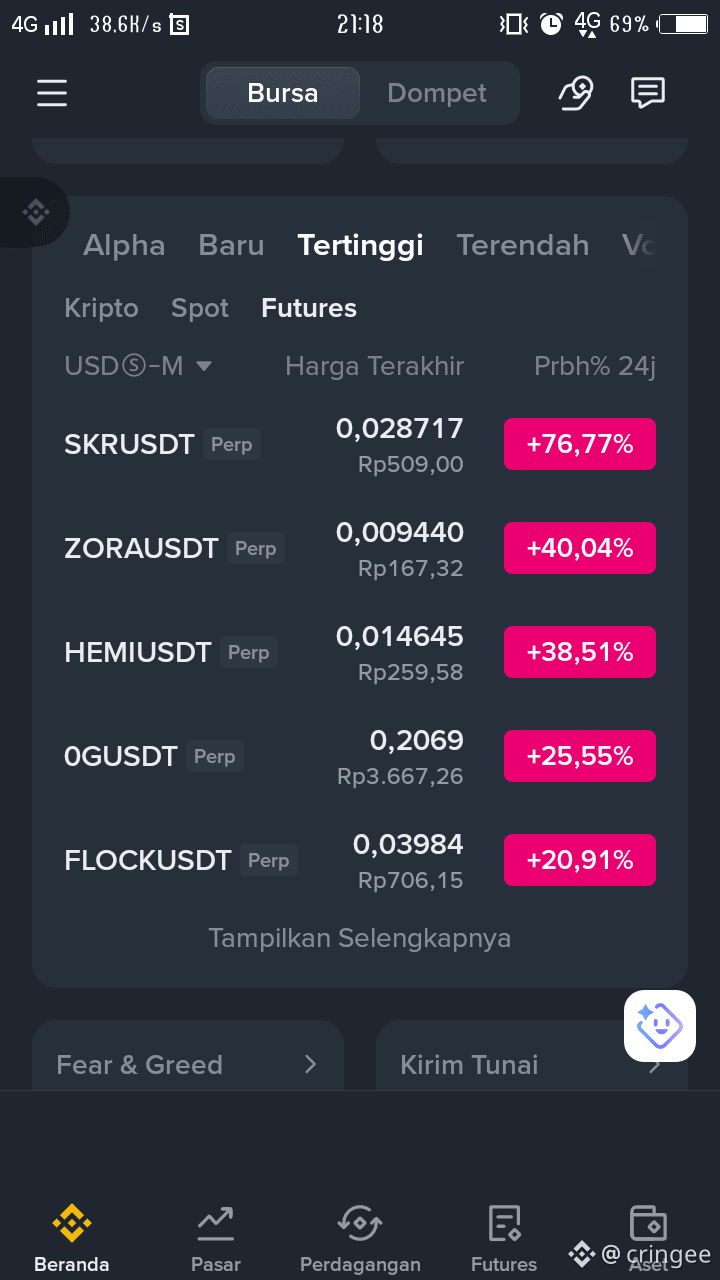Switch to Bursa mode
Screen dimensions: 720x1280
point(283,93)
